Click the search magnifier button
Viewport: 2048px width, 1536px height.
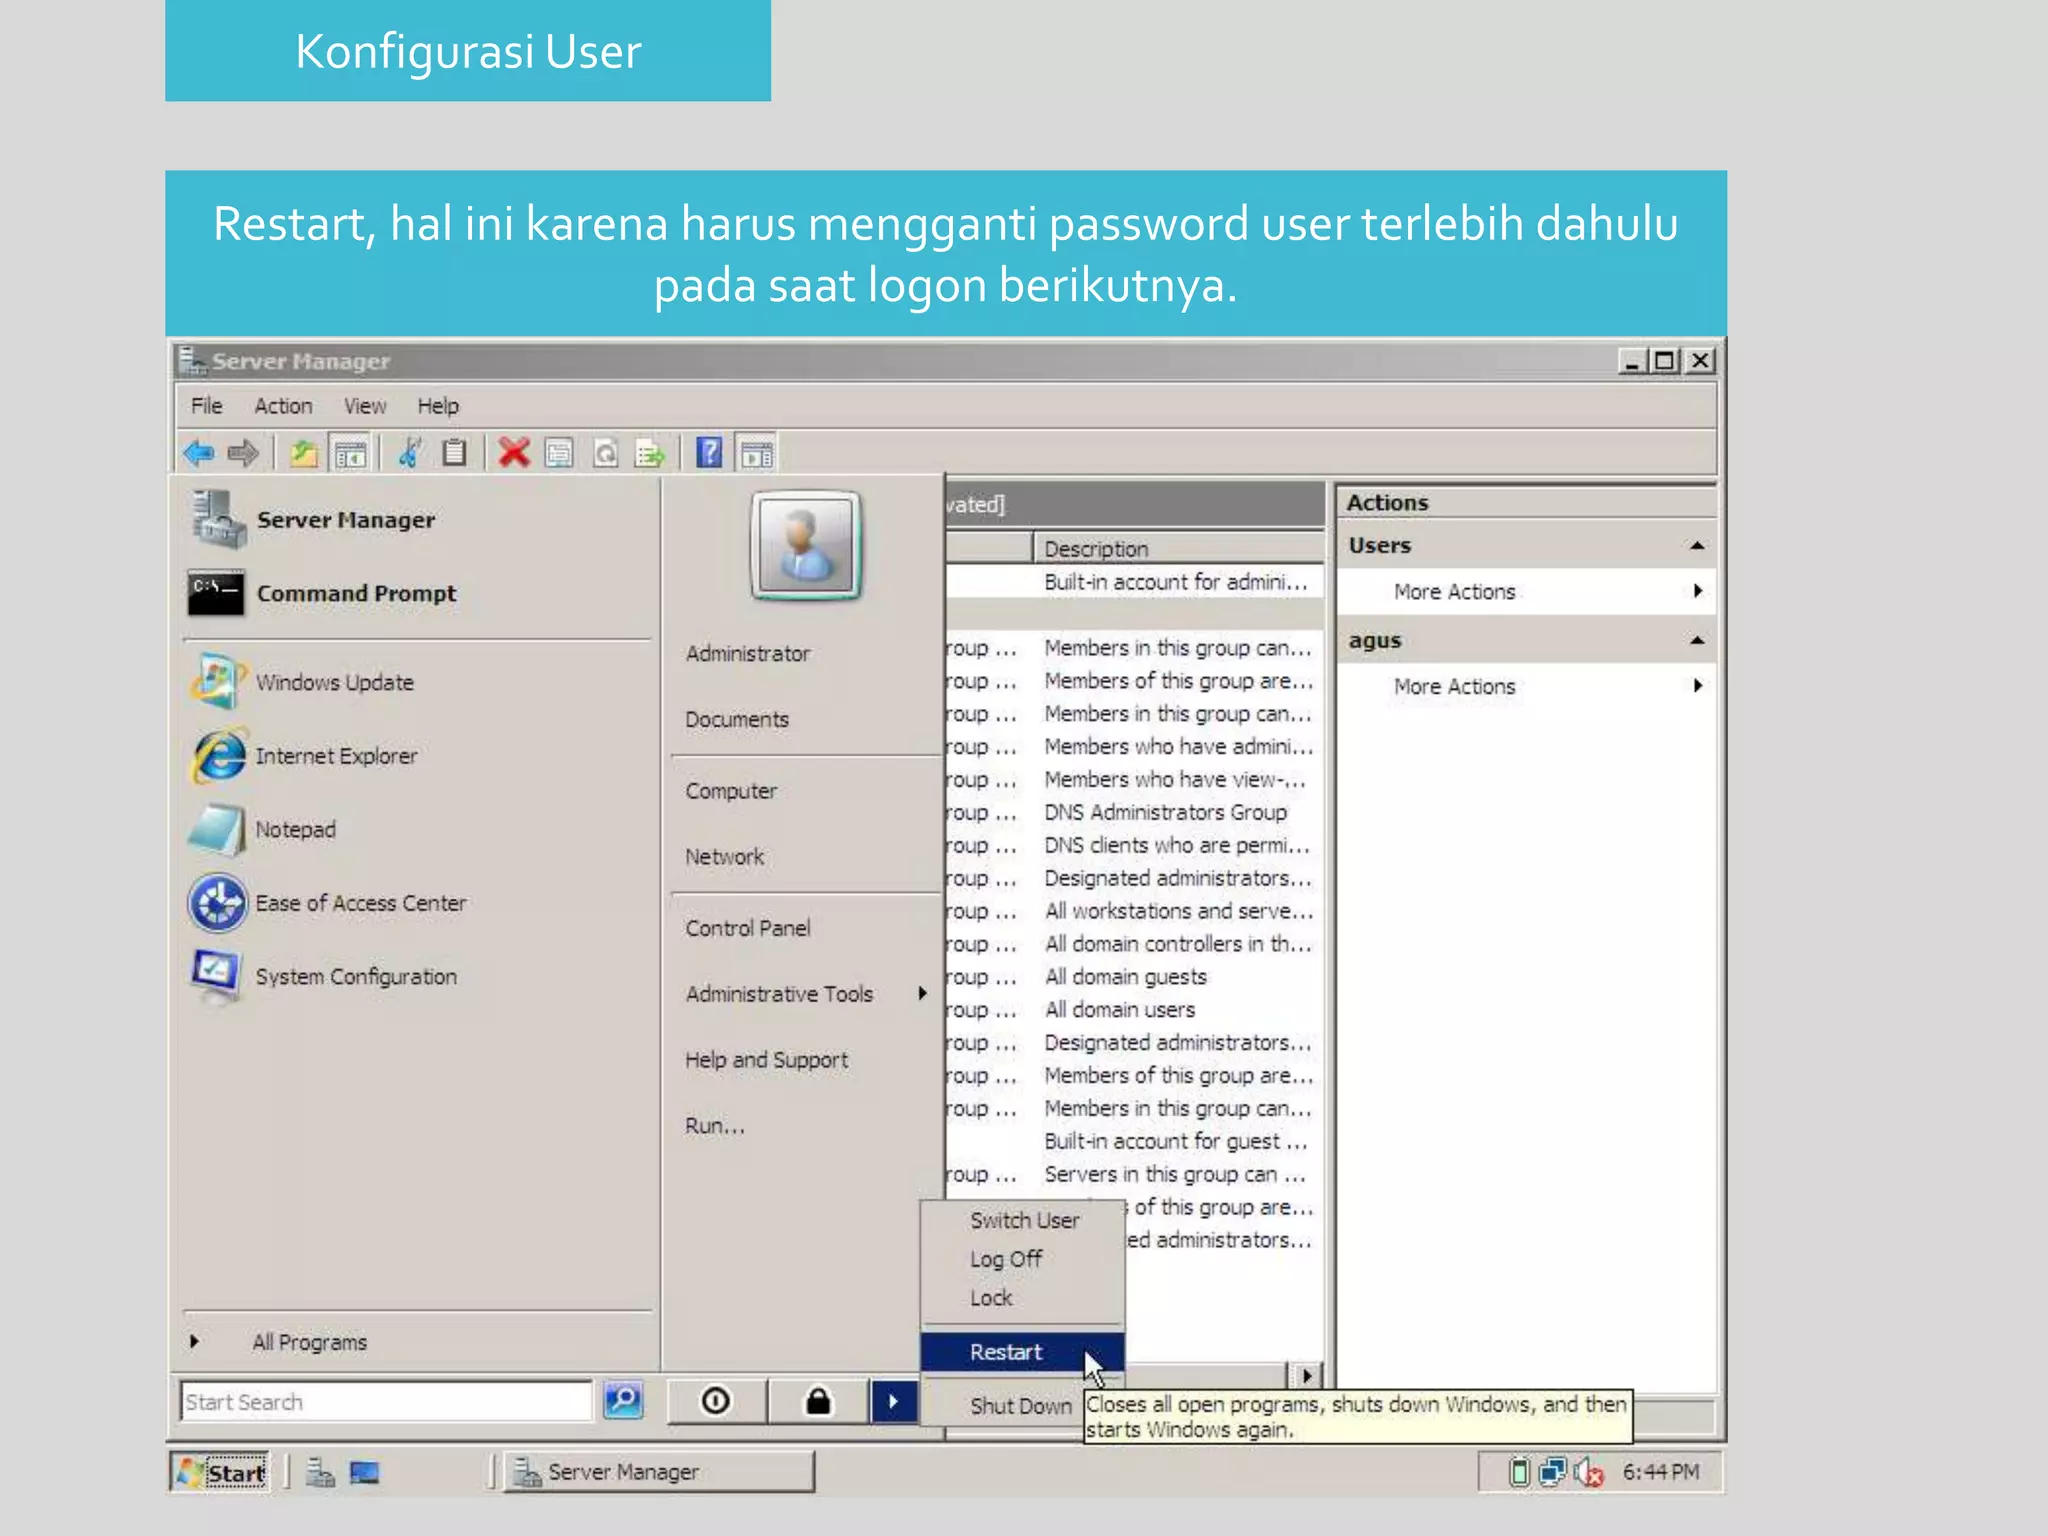pyautogui.click(x=623, y=1401)
